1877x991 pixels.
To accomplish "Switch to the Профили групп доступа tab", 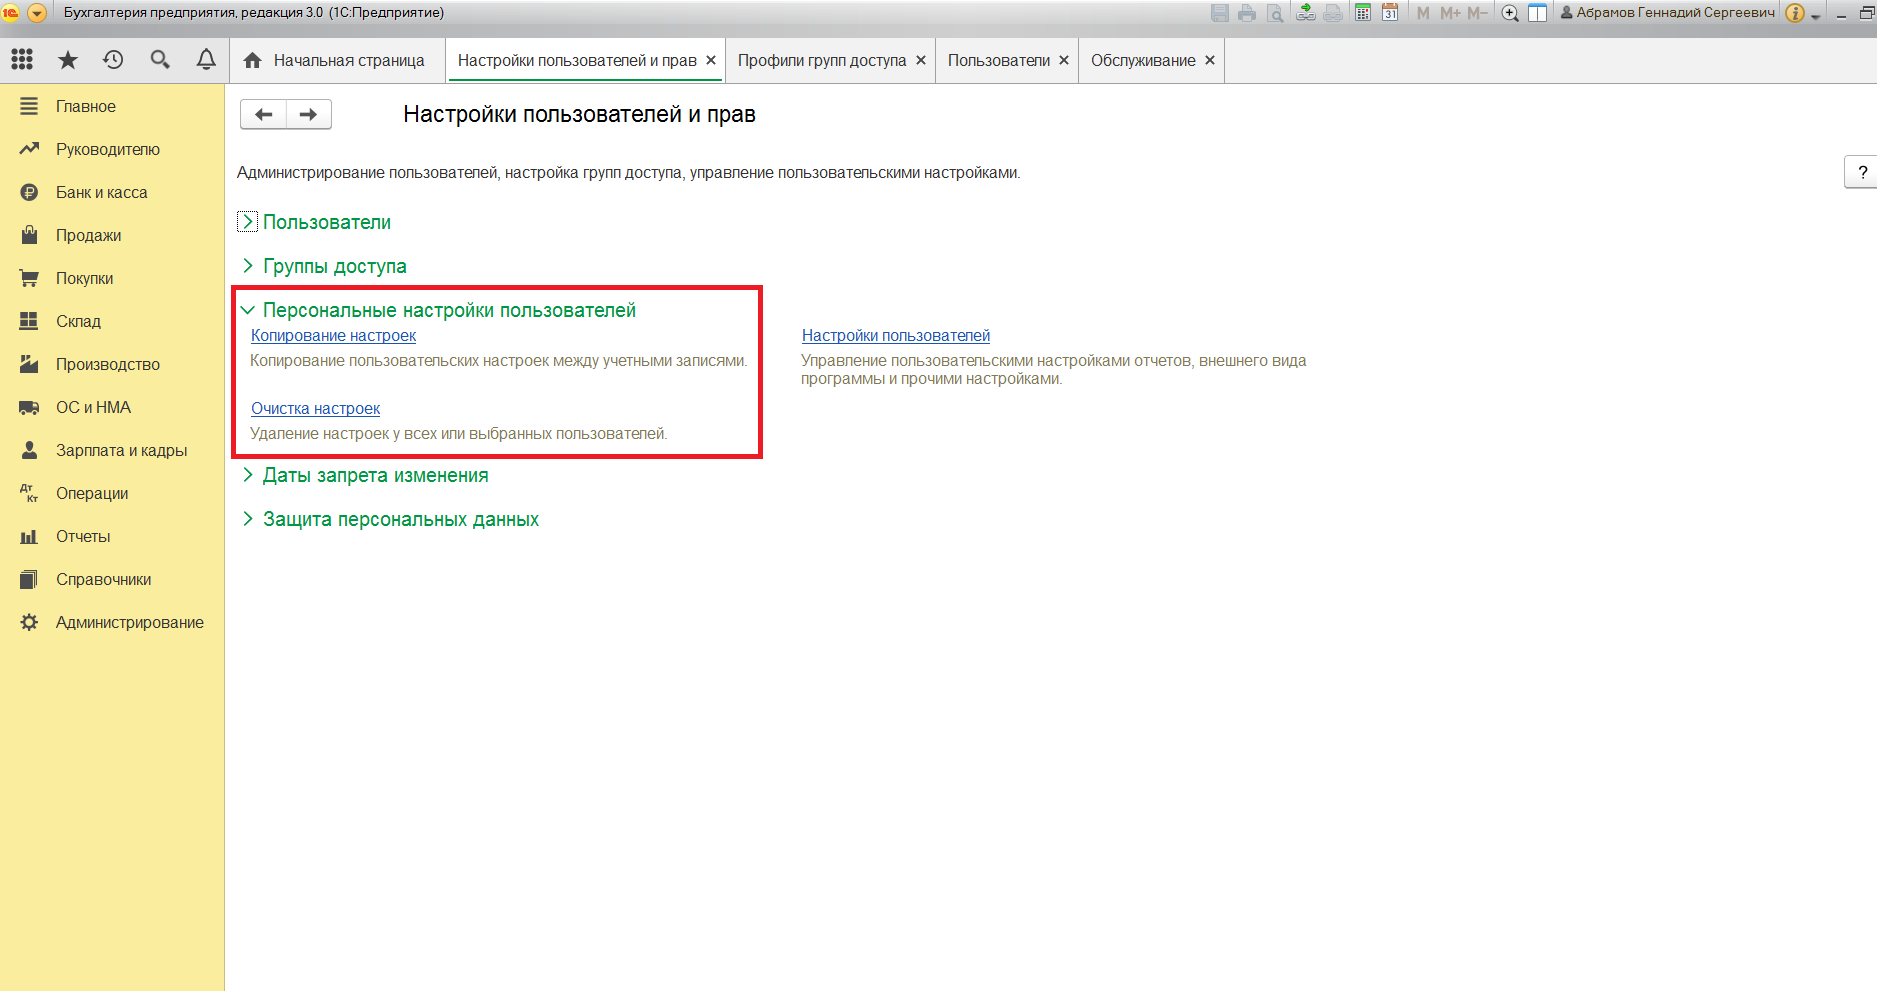I will (821, 60).
